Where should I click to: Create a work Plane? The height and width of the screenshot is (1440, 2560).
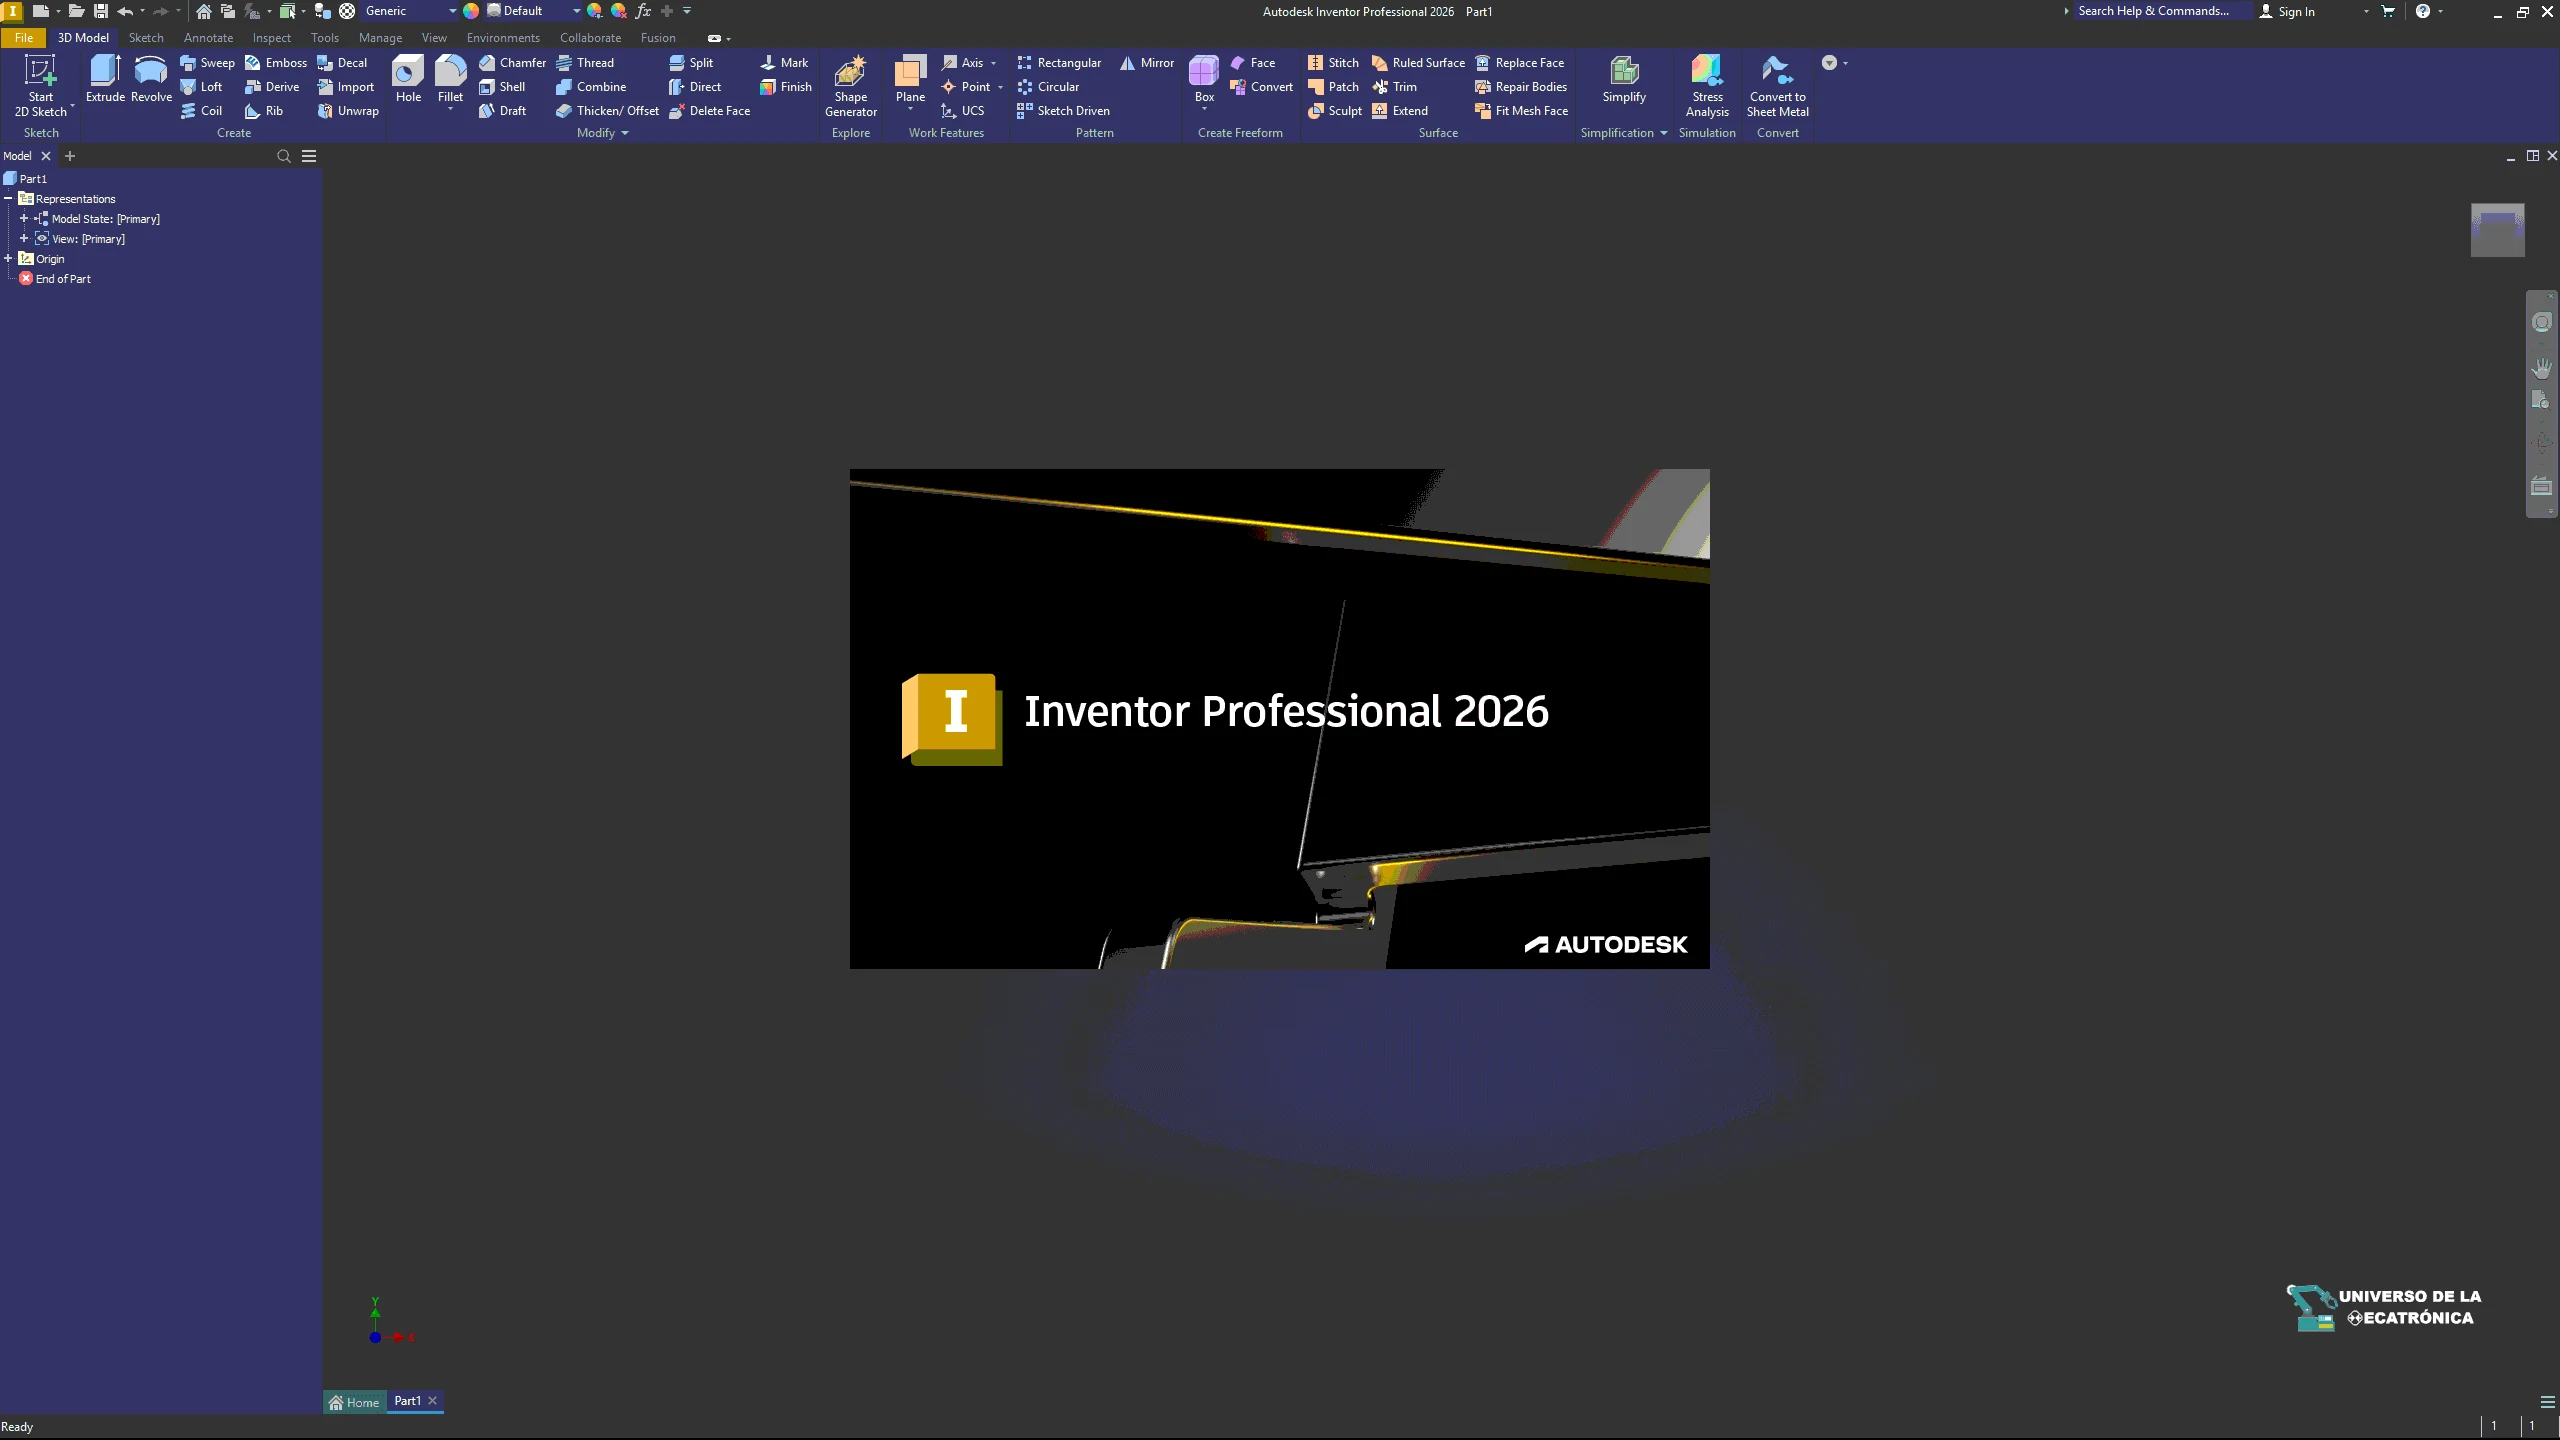coord(910,81)
